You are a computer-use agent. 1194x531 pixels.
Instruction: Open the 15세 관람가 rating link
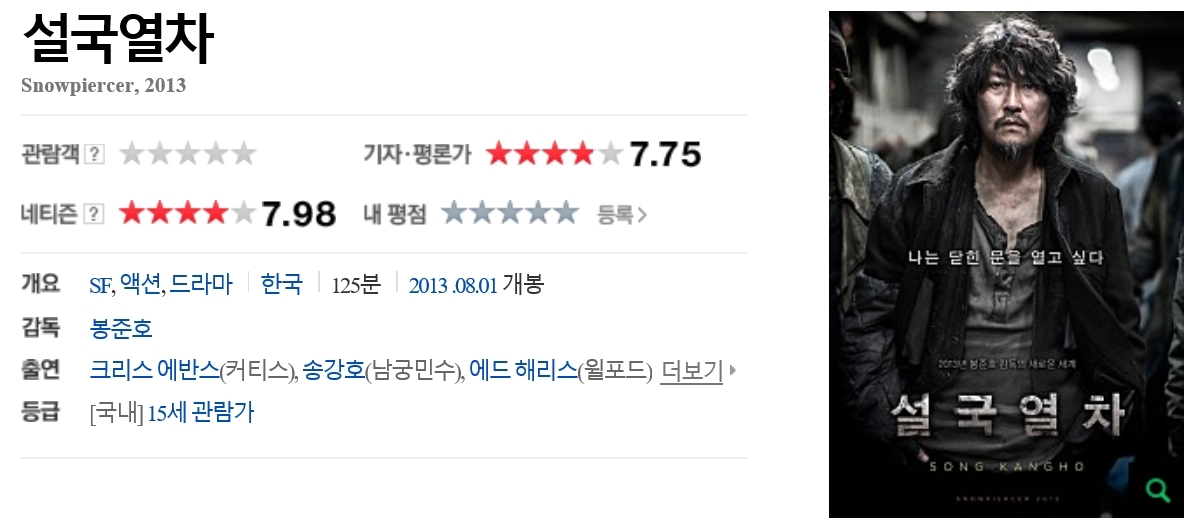[x=200, y=413]
